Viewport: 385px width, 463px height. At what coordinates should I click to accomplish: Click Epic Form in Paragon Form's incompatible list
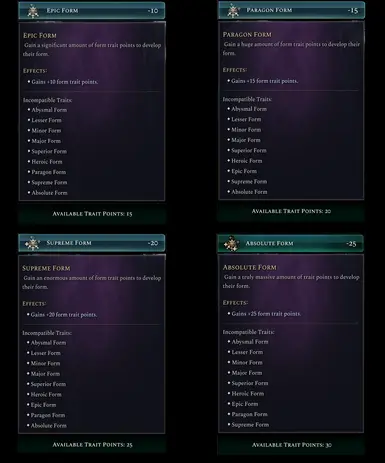pos(244,171)
